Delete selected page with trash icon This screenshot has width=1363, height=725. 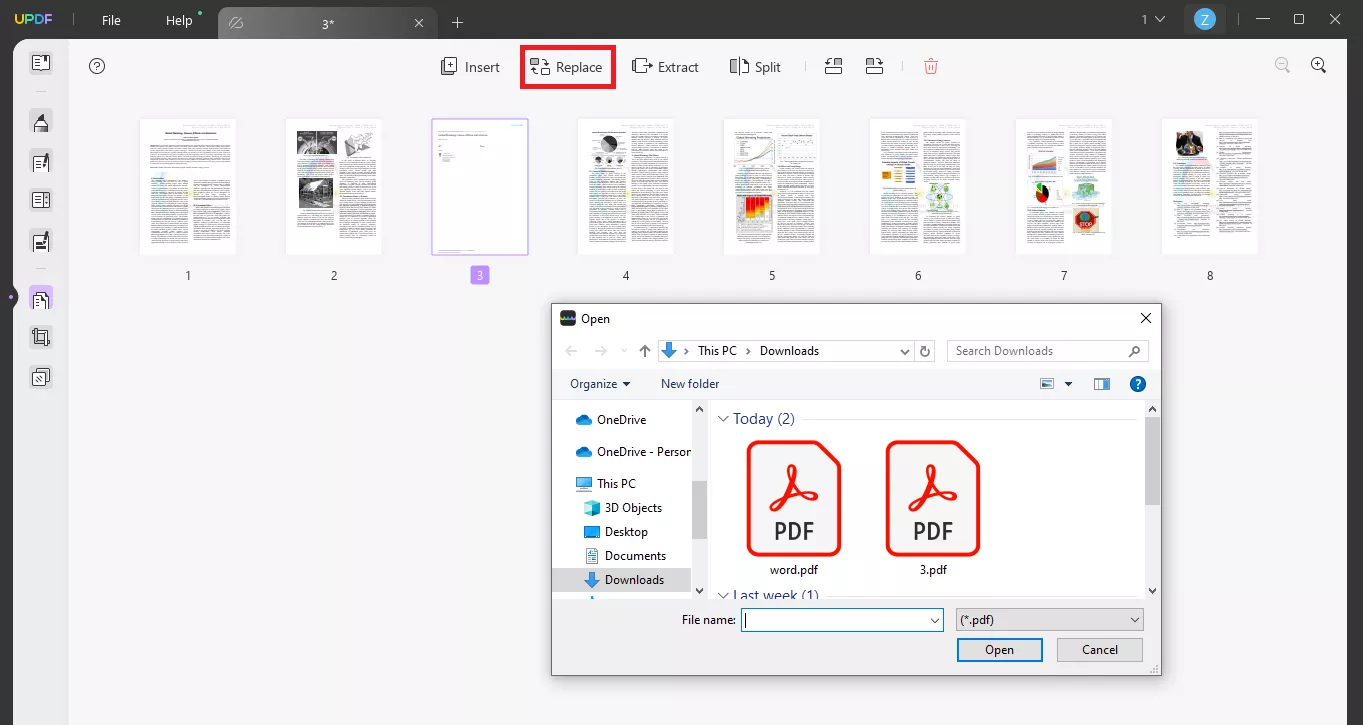[x=931, y=67]
